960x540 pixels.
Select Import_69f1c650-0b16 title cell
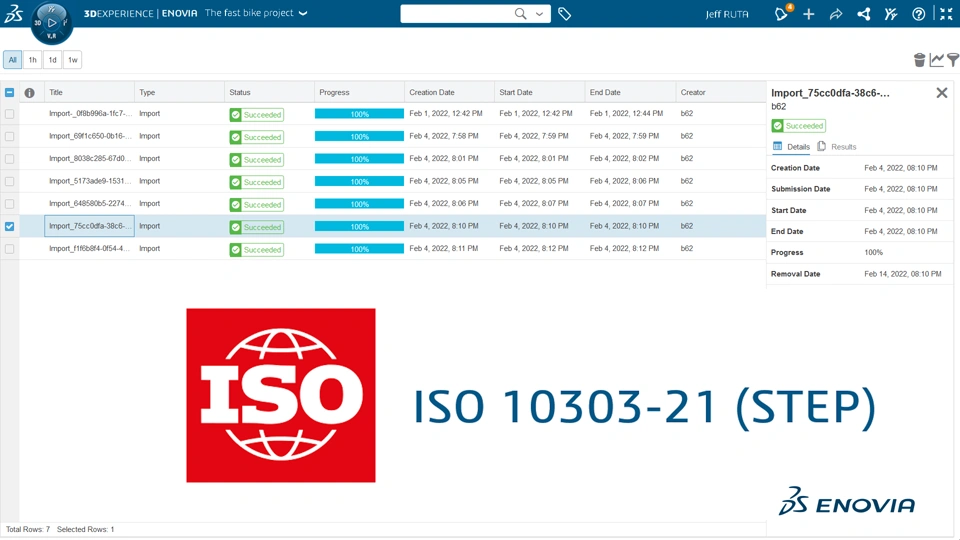89,136
